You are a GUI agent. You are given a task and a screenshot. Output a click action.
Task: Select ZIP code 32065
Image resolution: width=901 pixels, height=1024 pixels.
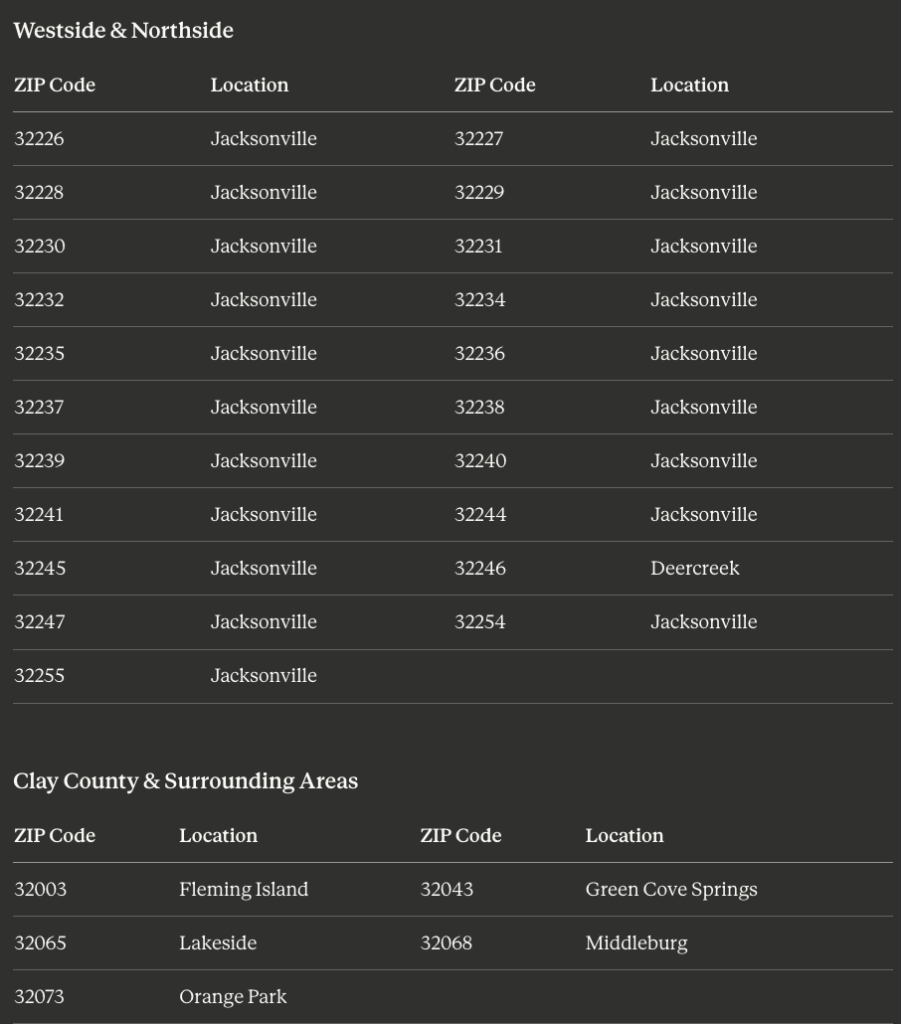[40, 943]
